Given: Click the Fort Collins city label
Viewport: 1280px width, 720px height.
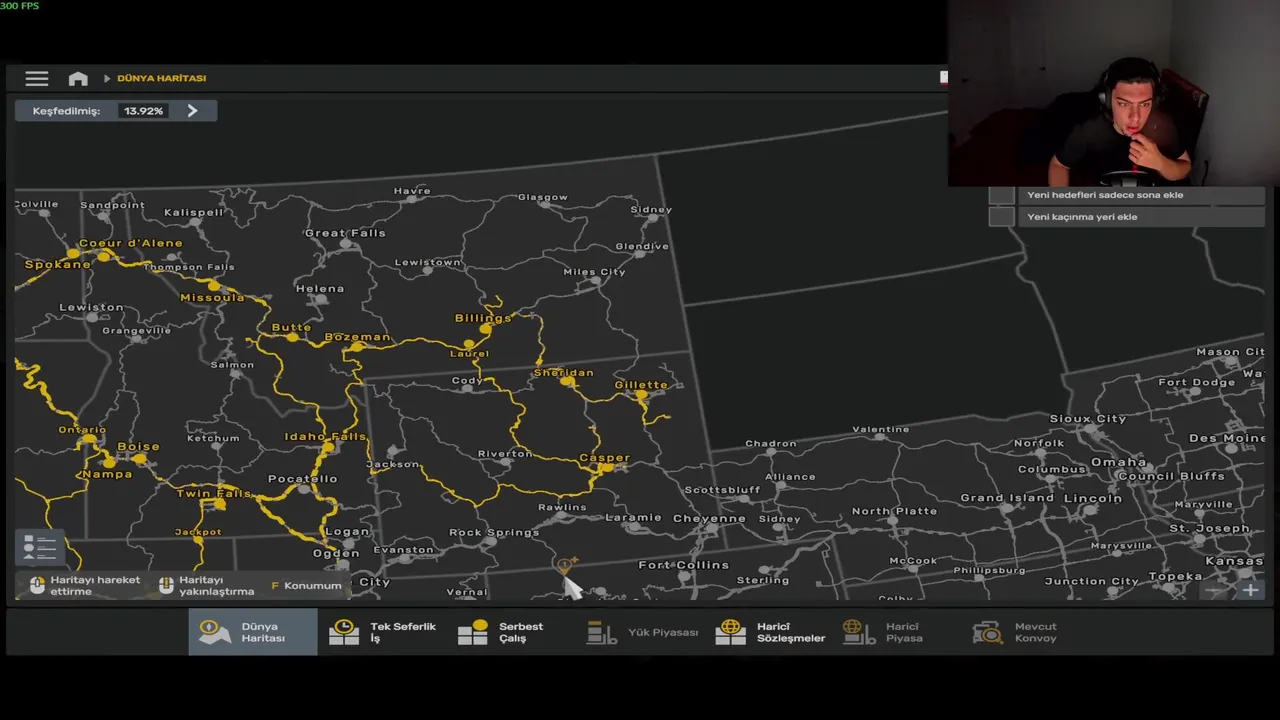Looking at the screenshot, I should pos(684,565).
